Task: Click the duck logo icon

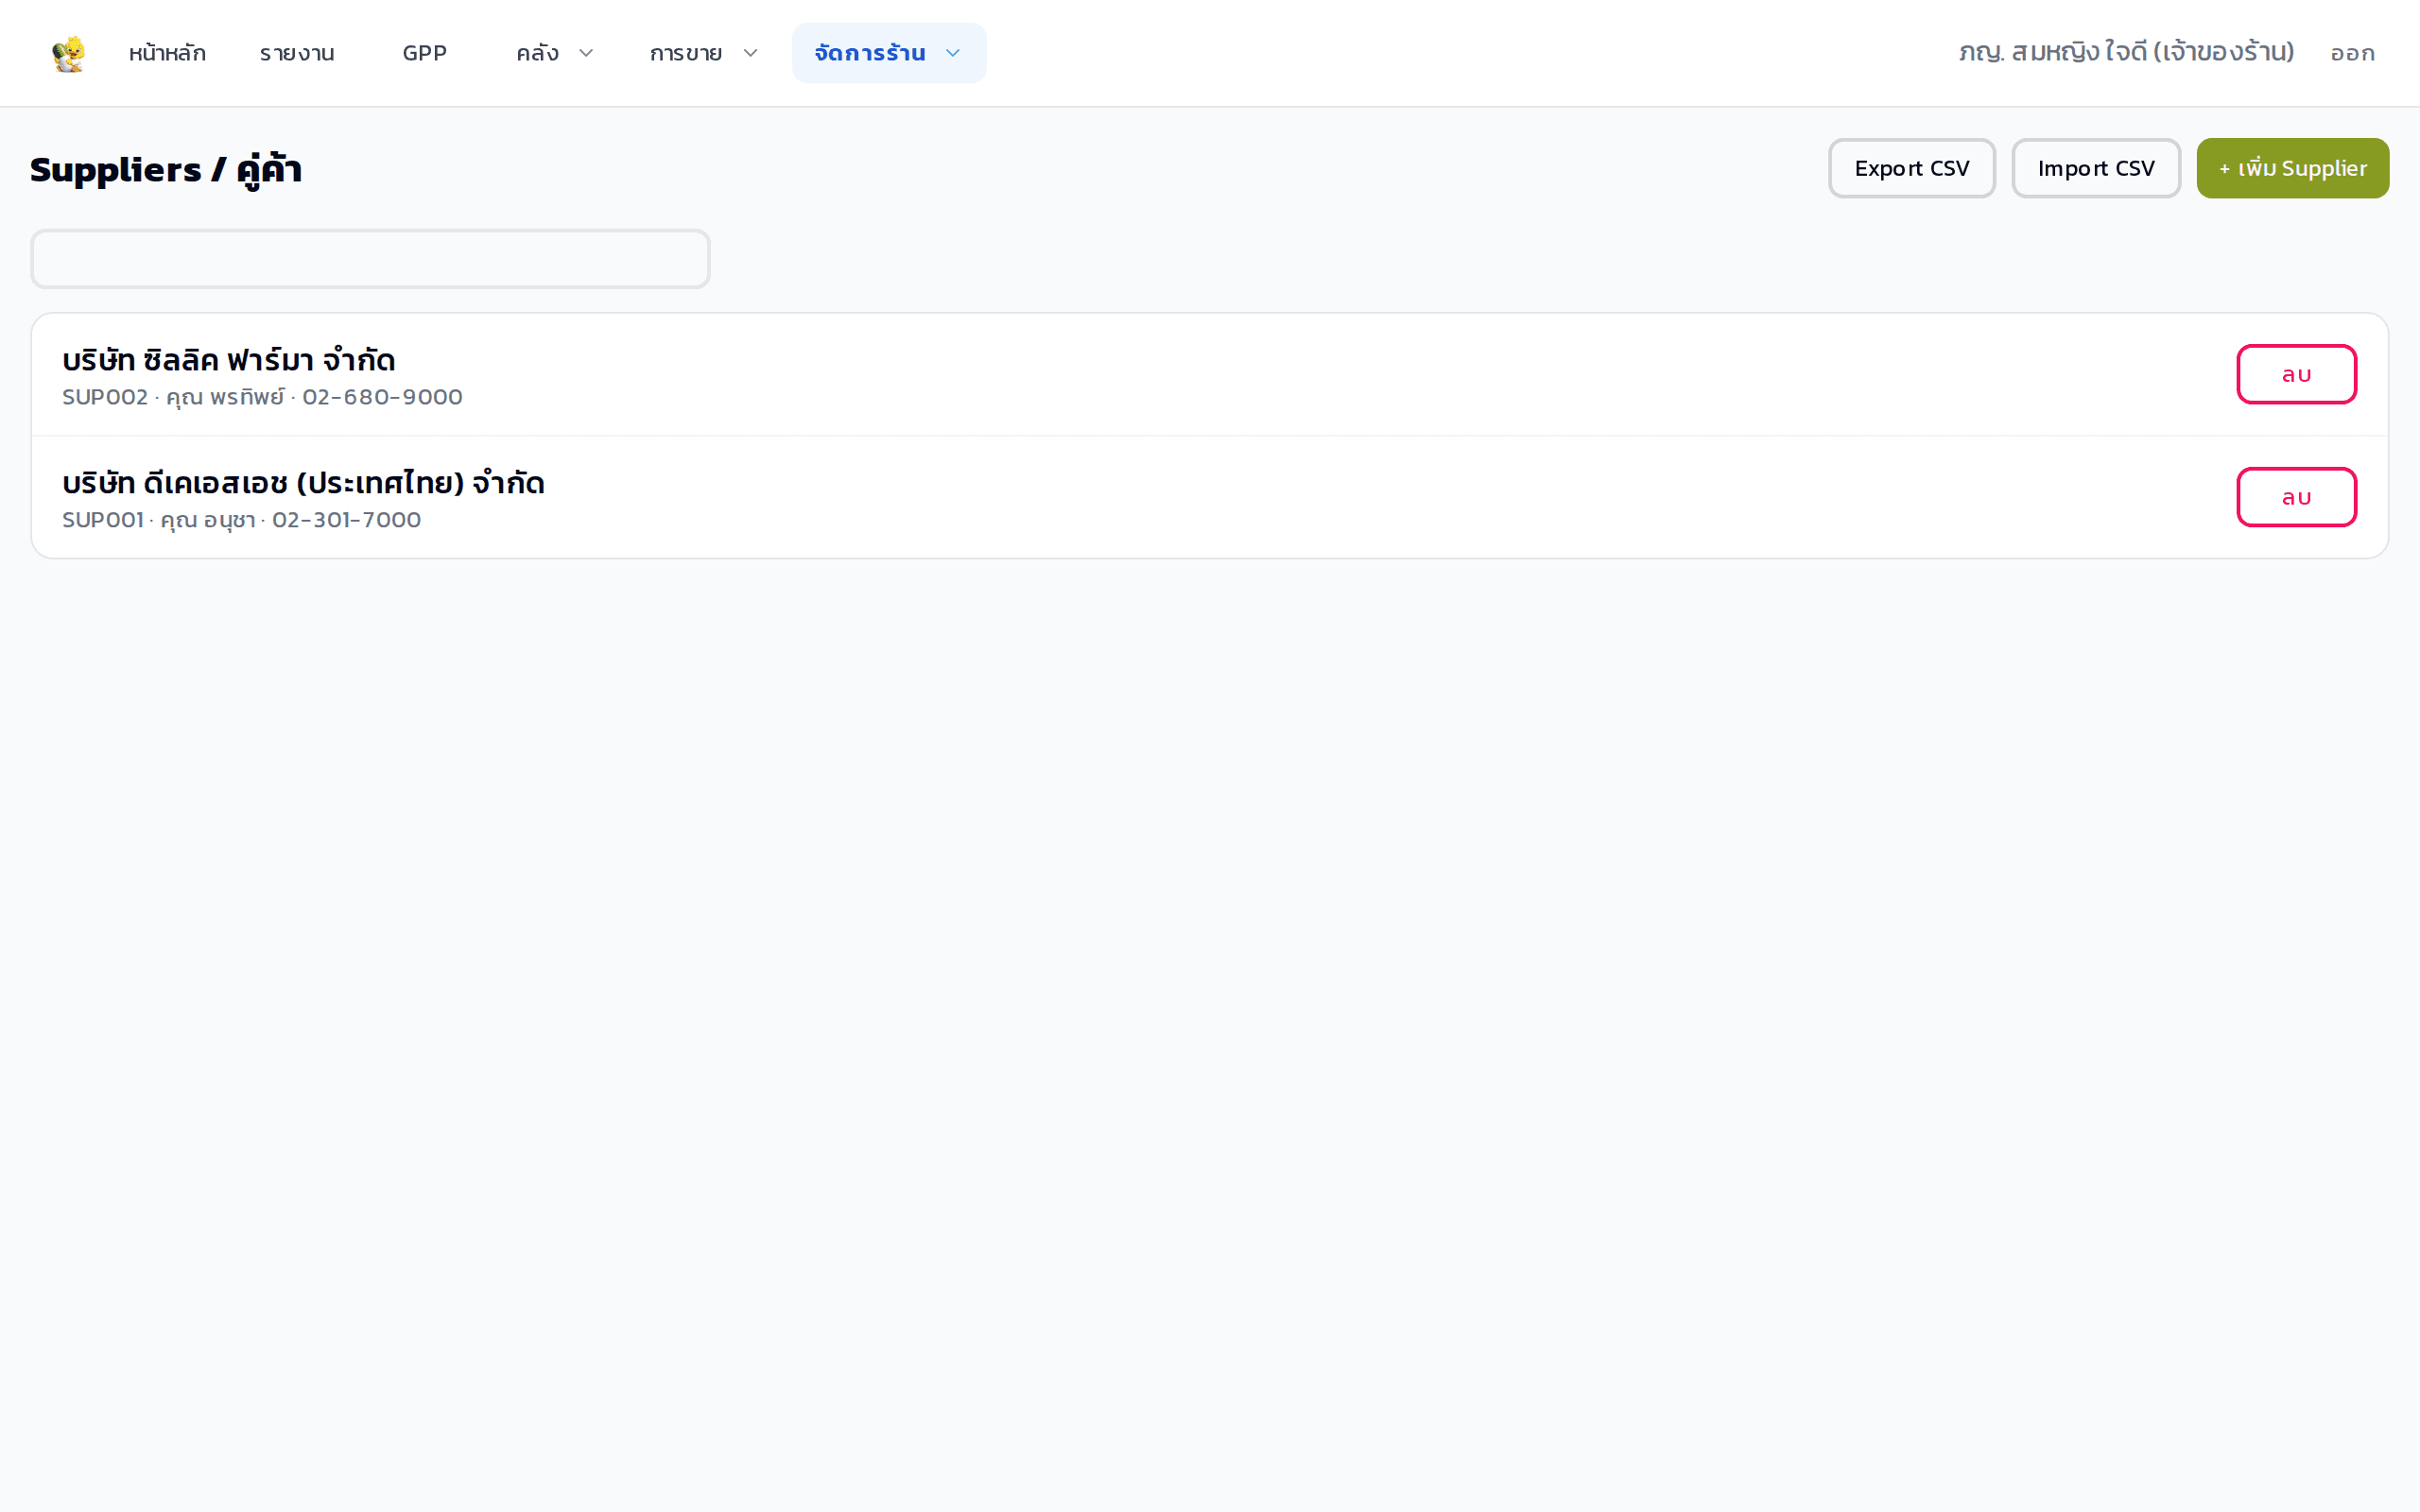Action: coord(68,53)
